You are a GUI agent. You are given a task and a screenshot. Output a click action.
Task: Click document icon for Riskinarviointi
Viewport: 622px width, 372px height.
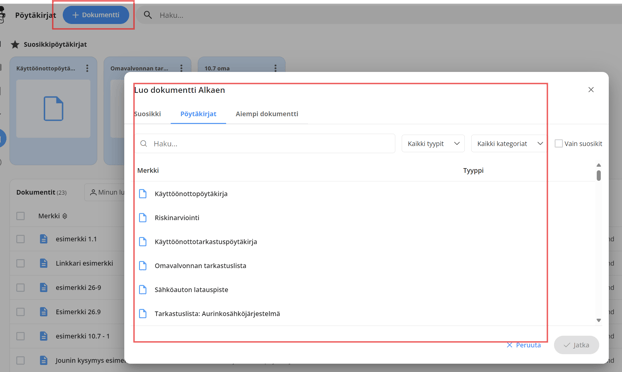click(143, 218)
